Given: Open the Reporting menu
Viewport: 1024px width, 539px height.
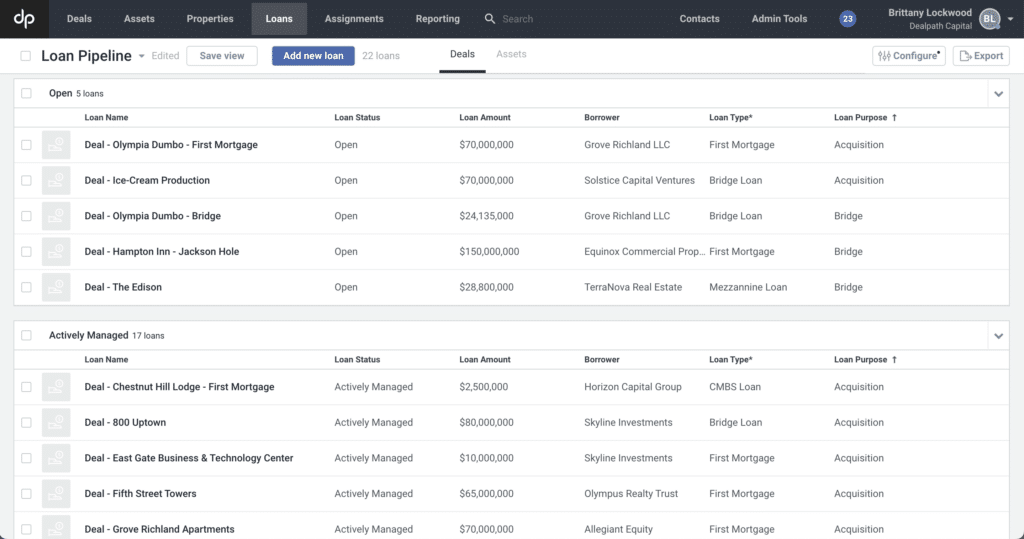Looking at the screenshot, I should coord(438,19).
